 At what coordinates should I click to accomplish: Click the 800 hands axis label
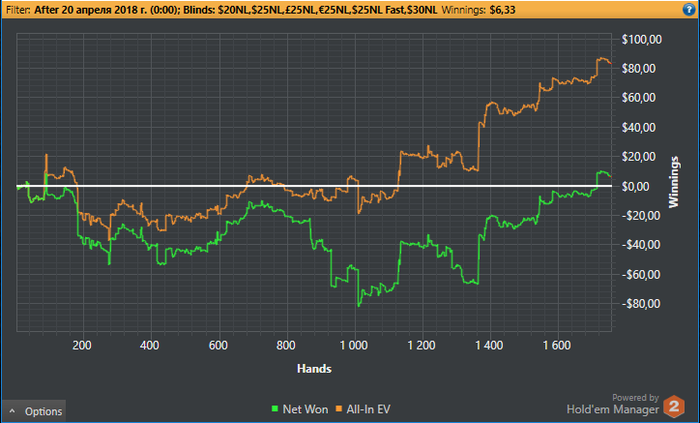(x=286, y=345)
